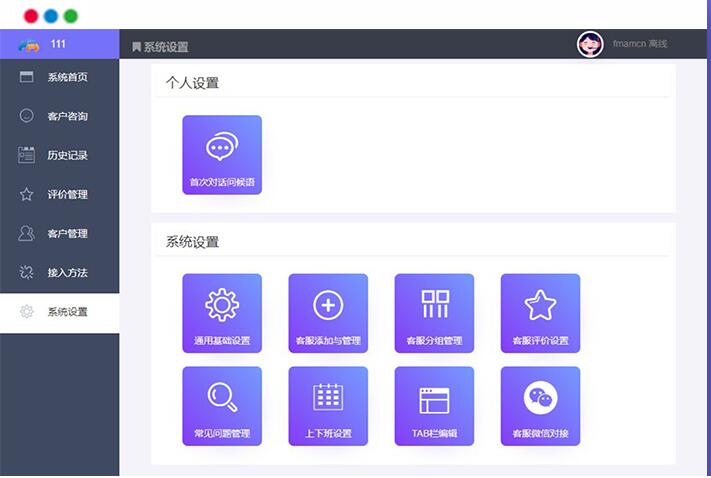This screenshot has width=711, height=478.
Task: Go to 系统首页 in sidebar
Action: point(60,77)
